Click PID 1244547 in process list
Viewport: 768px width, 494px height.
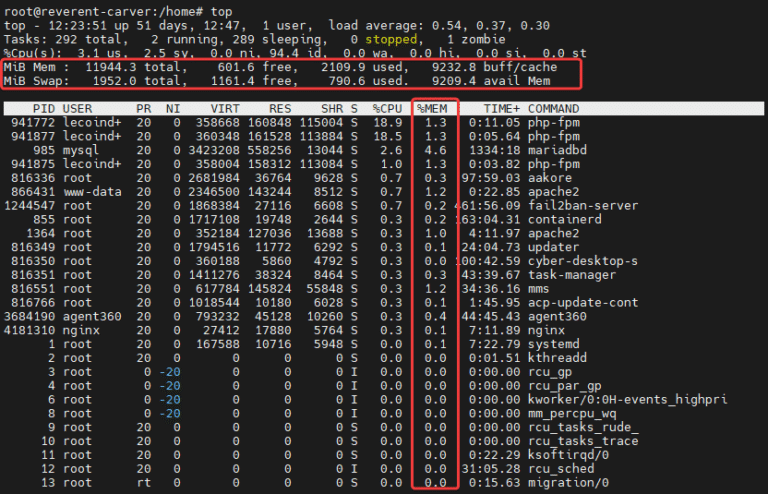[x=29, y=205]
